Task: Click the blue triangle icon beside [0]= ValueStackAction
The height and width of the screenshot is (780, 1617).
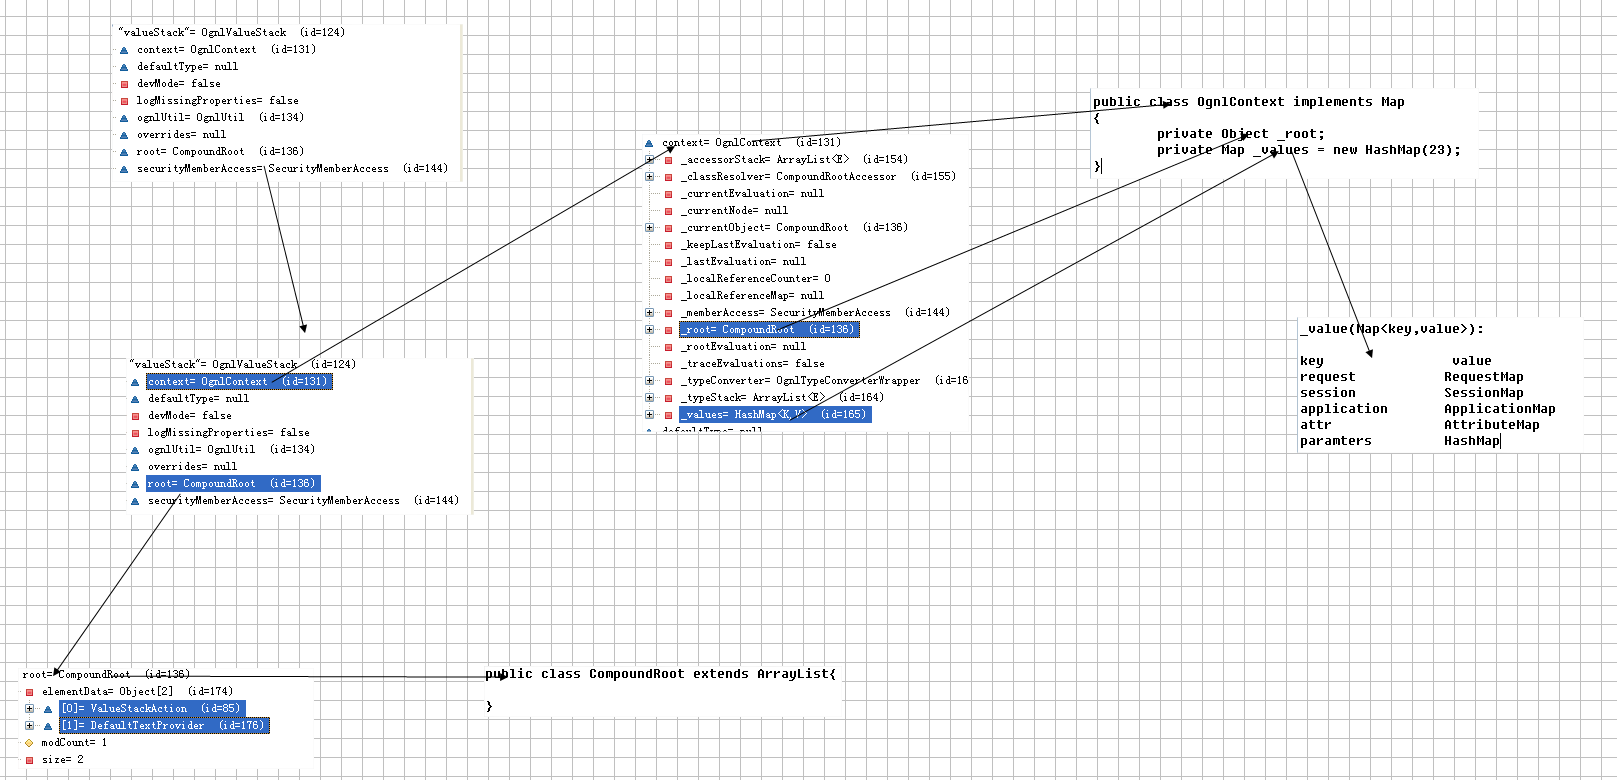Action: (x=47, y=709)
